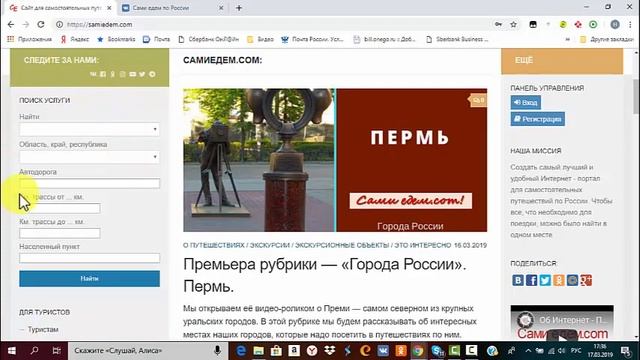Open ЕЩЁ orange header panel
640x360 pixels.
[562, 61]
